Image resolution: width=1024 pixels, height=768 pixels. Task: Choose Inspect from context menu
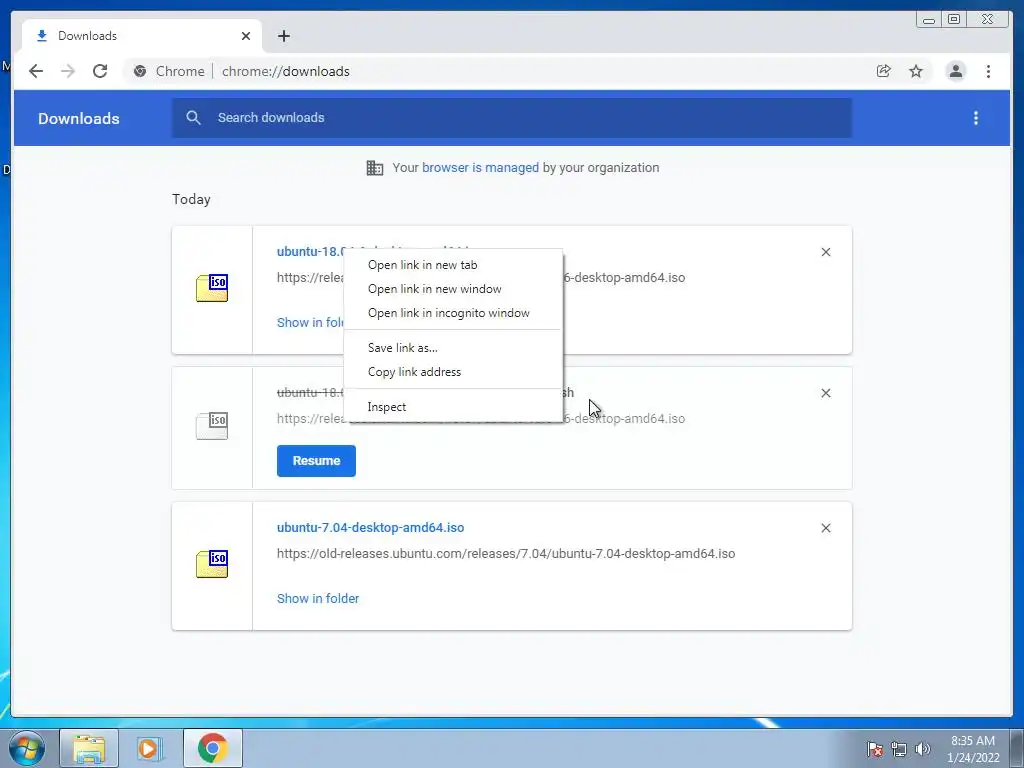(x=453, y=407)
